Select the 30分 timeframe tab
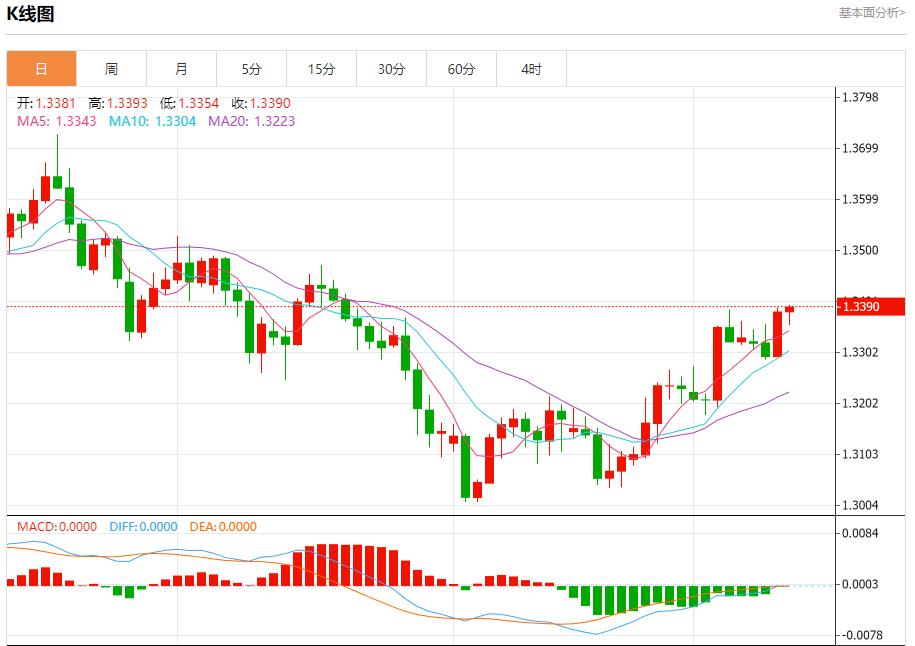The height and width of the screenshot is (646, 915). 391,69
